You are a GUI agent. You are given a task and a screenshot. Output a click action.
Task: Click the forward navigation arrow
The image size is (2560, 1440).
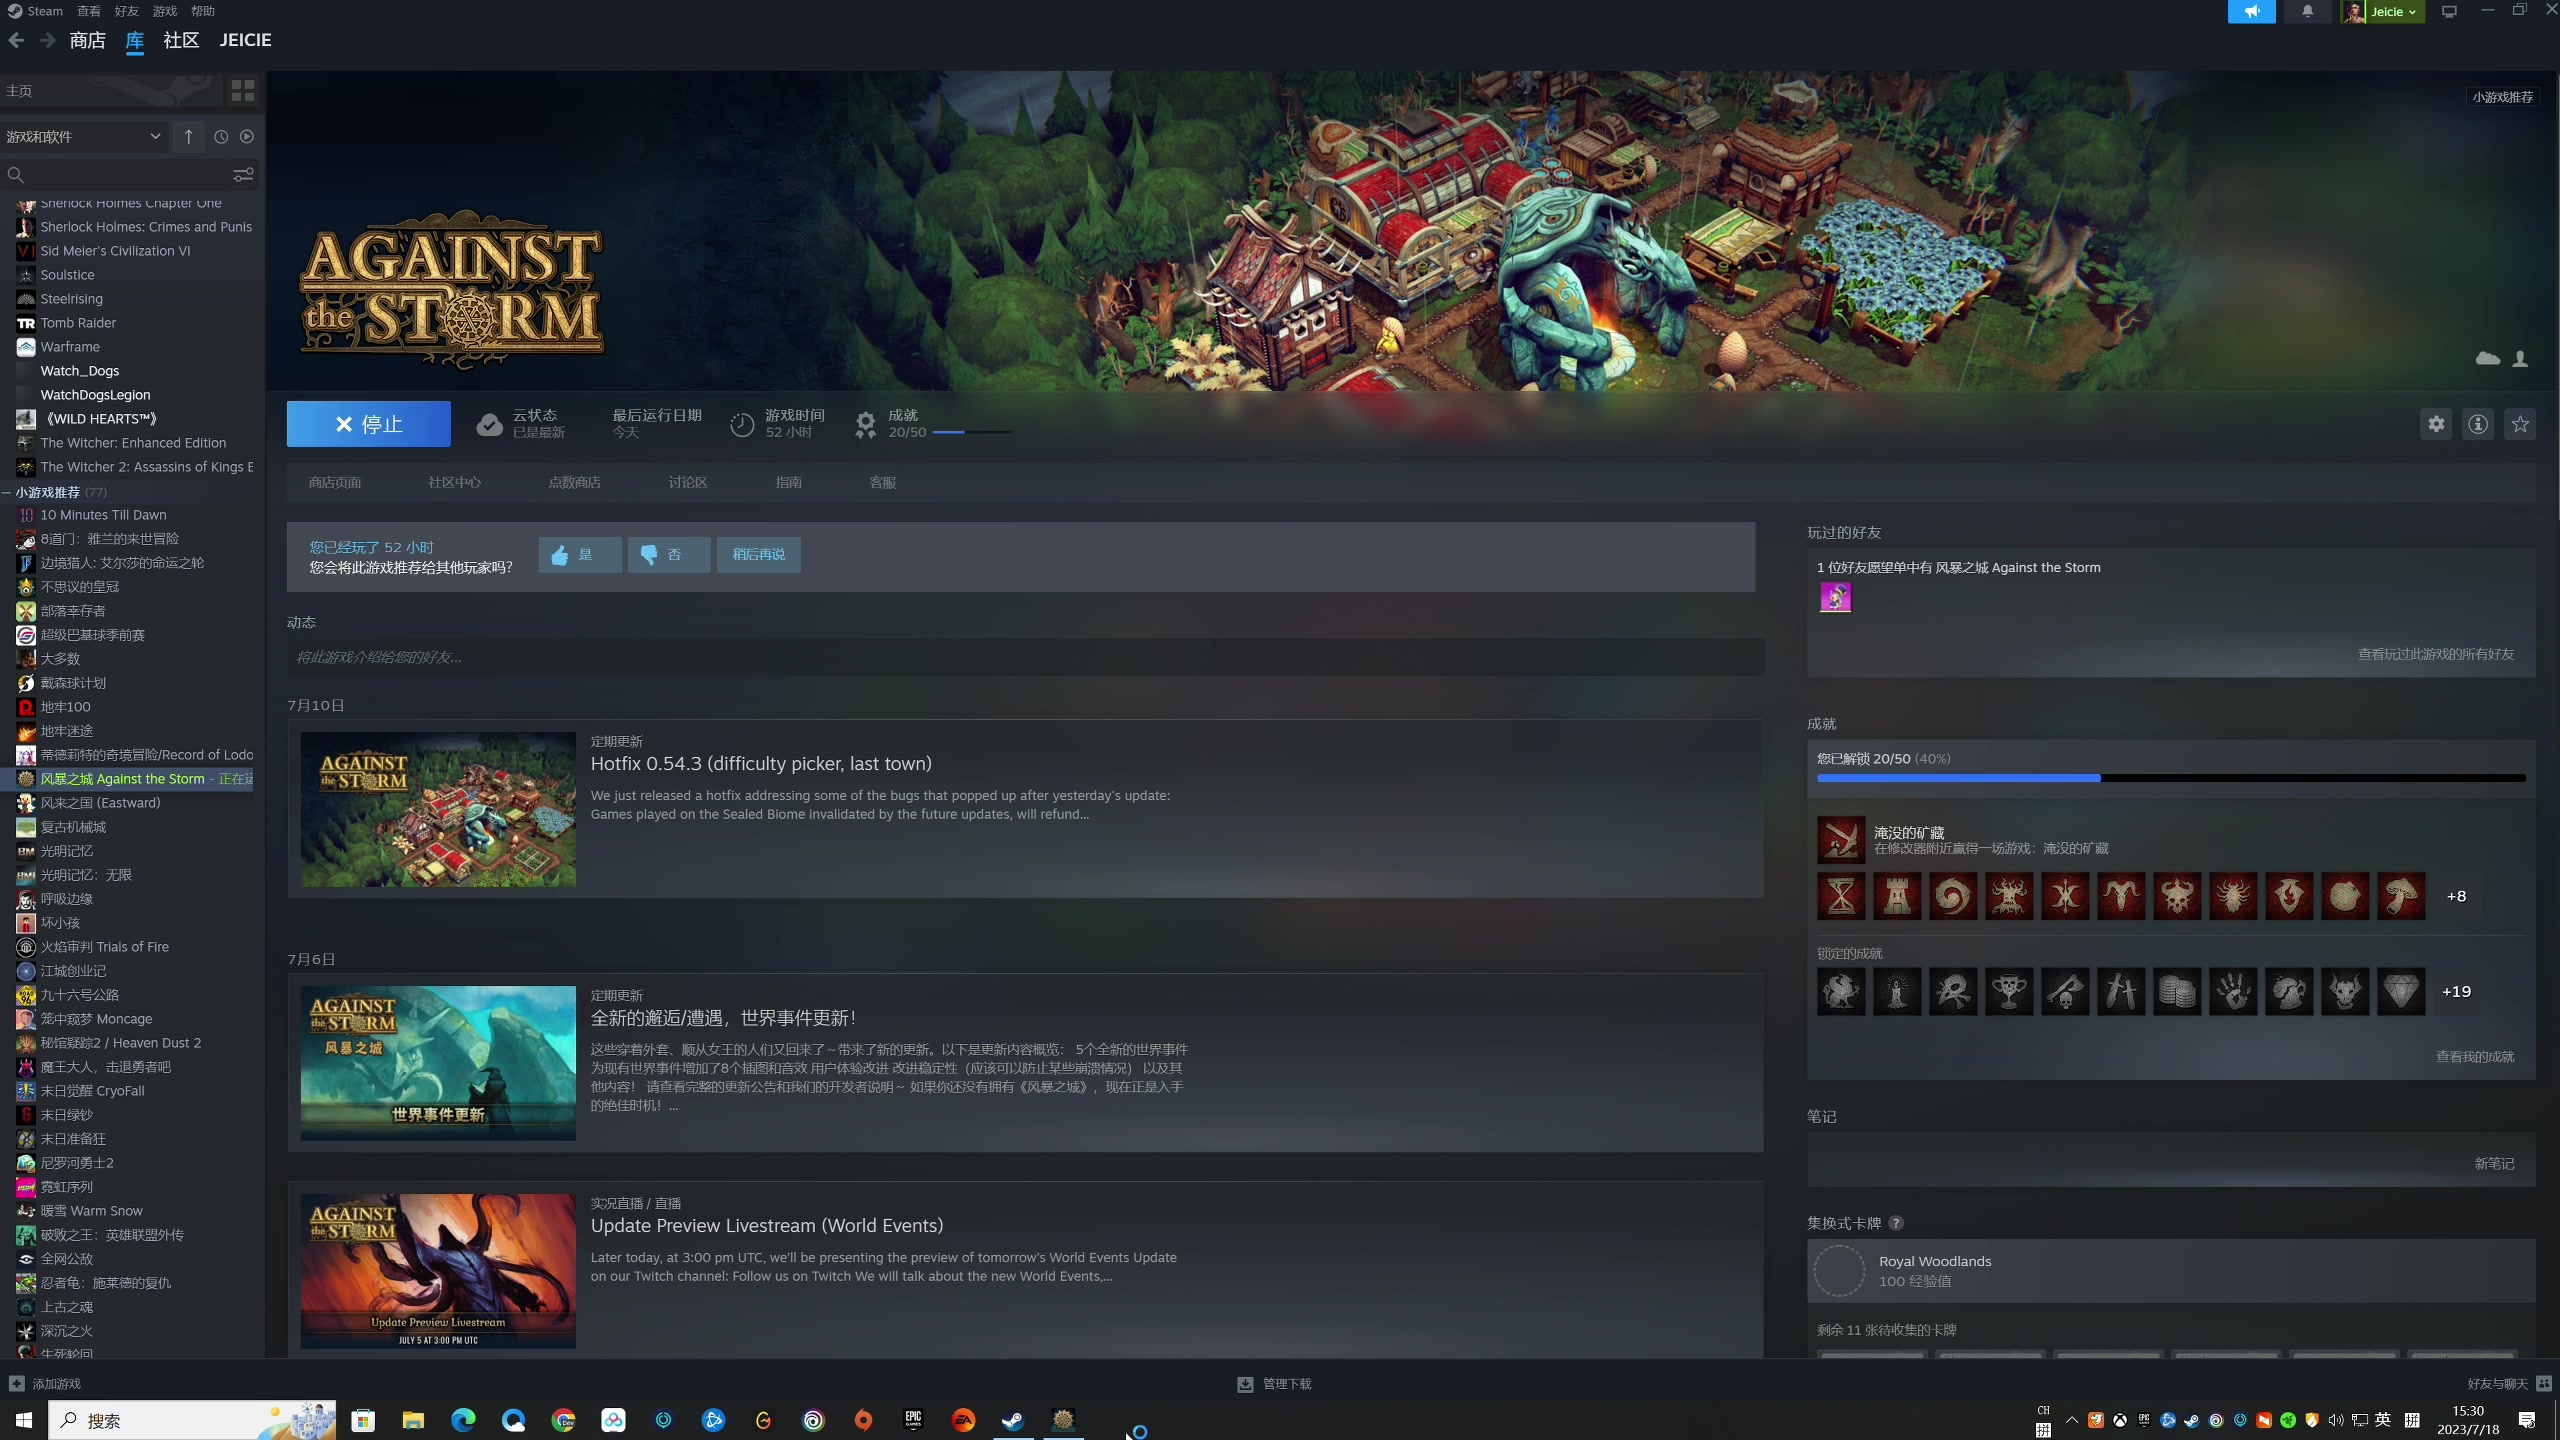click(x=47, y=40)
